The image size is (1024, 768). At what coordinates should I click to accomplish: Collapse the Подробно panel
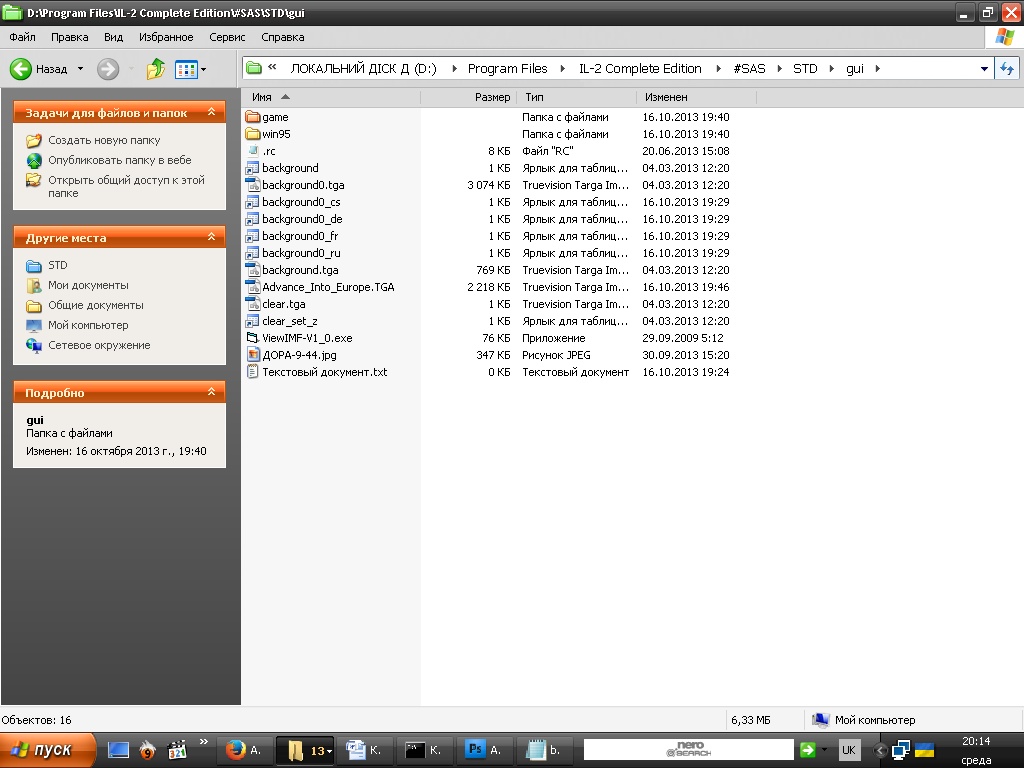(212, 392)
